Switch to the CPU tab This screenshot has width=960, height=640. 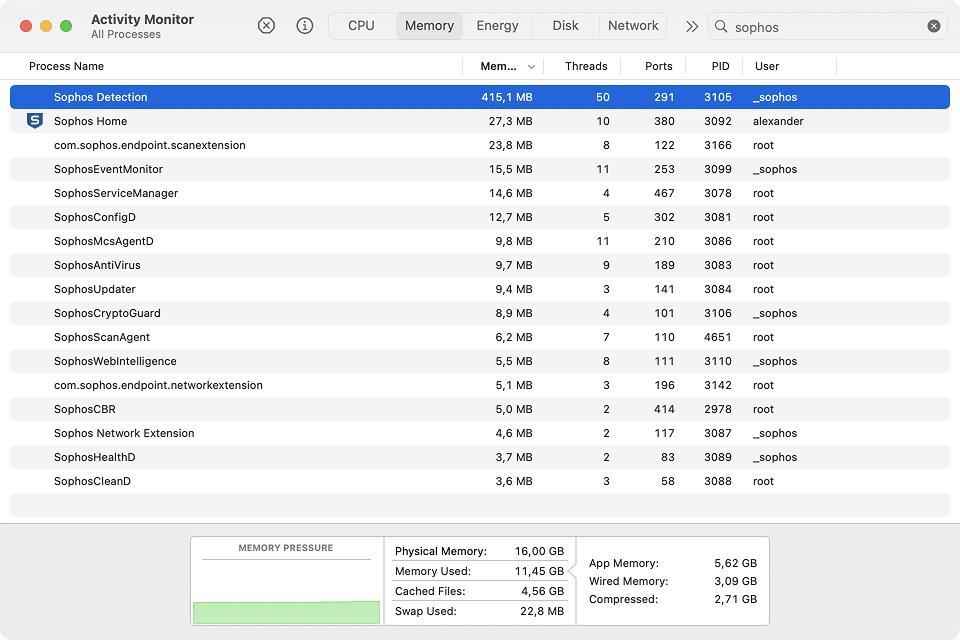(x=361, y=26)
